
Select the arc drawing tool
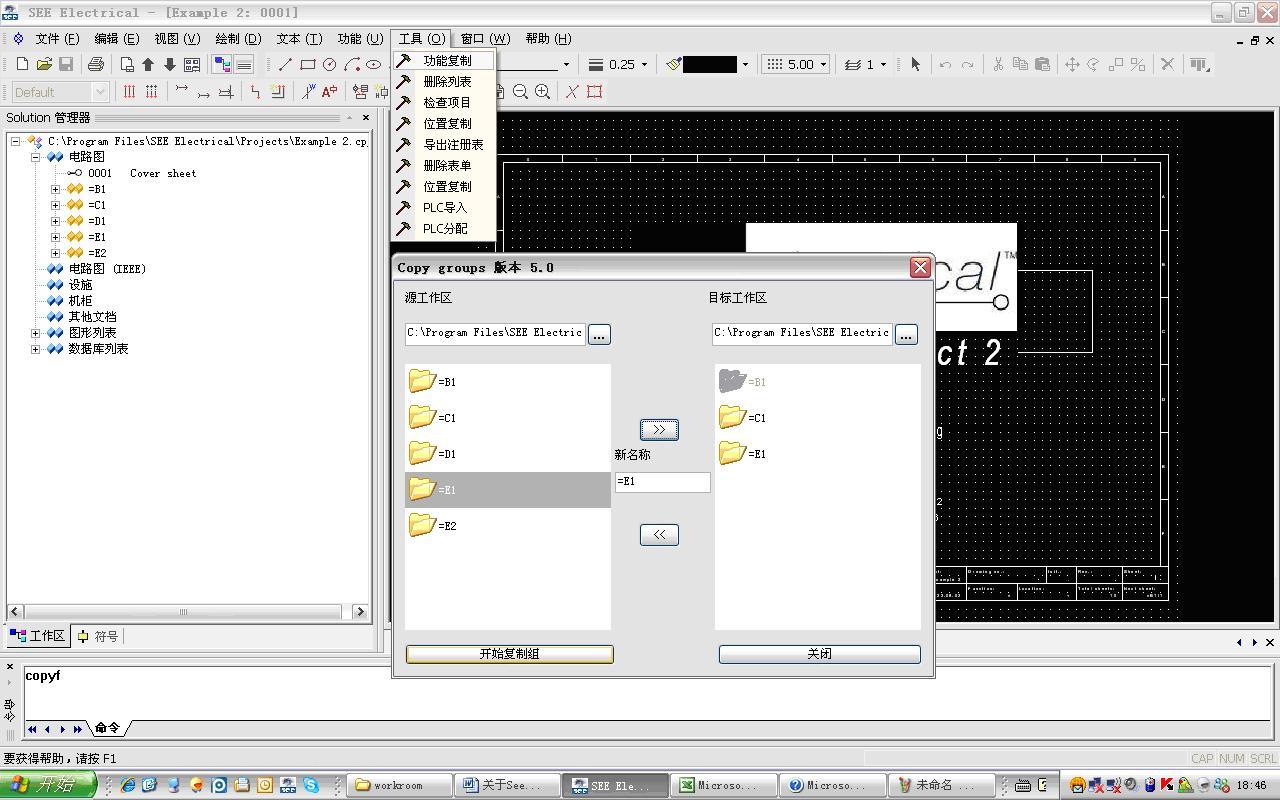(352, 64)
